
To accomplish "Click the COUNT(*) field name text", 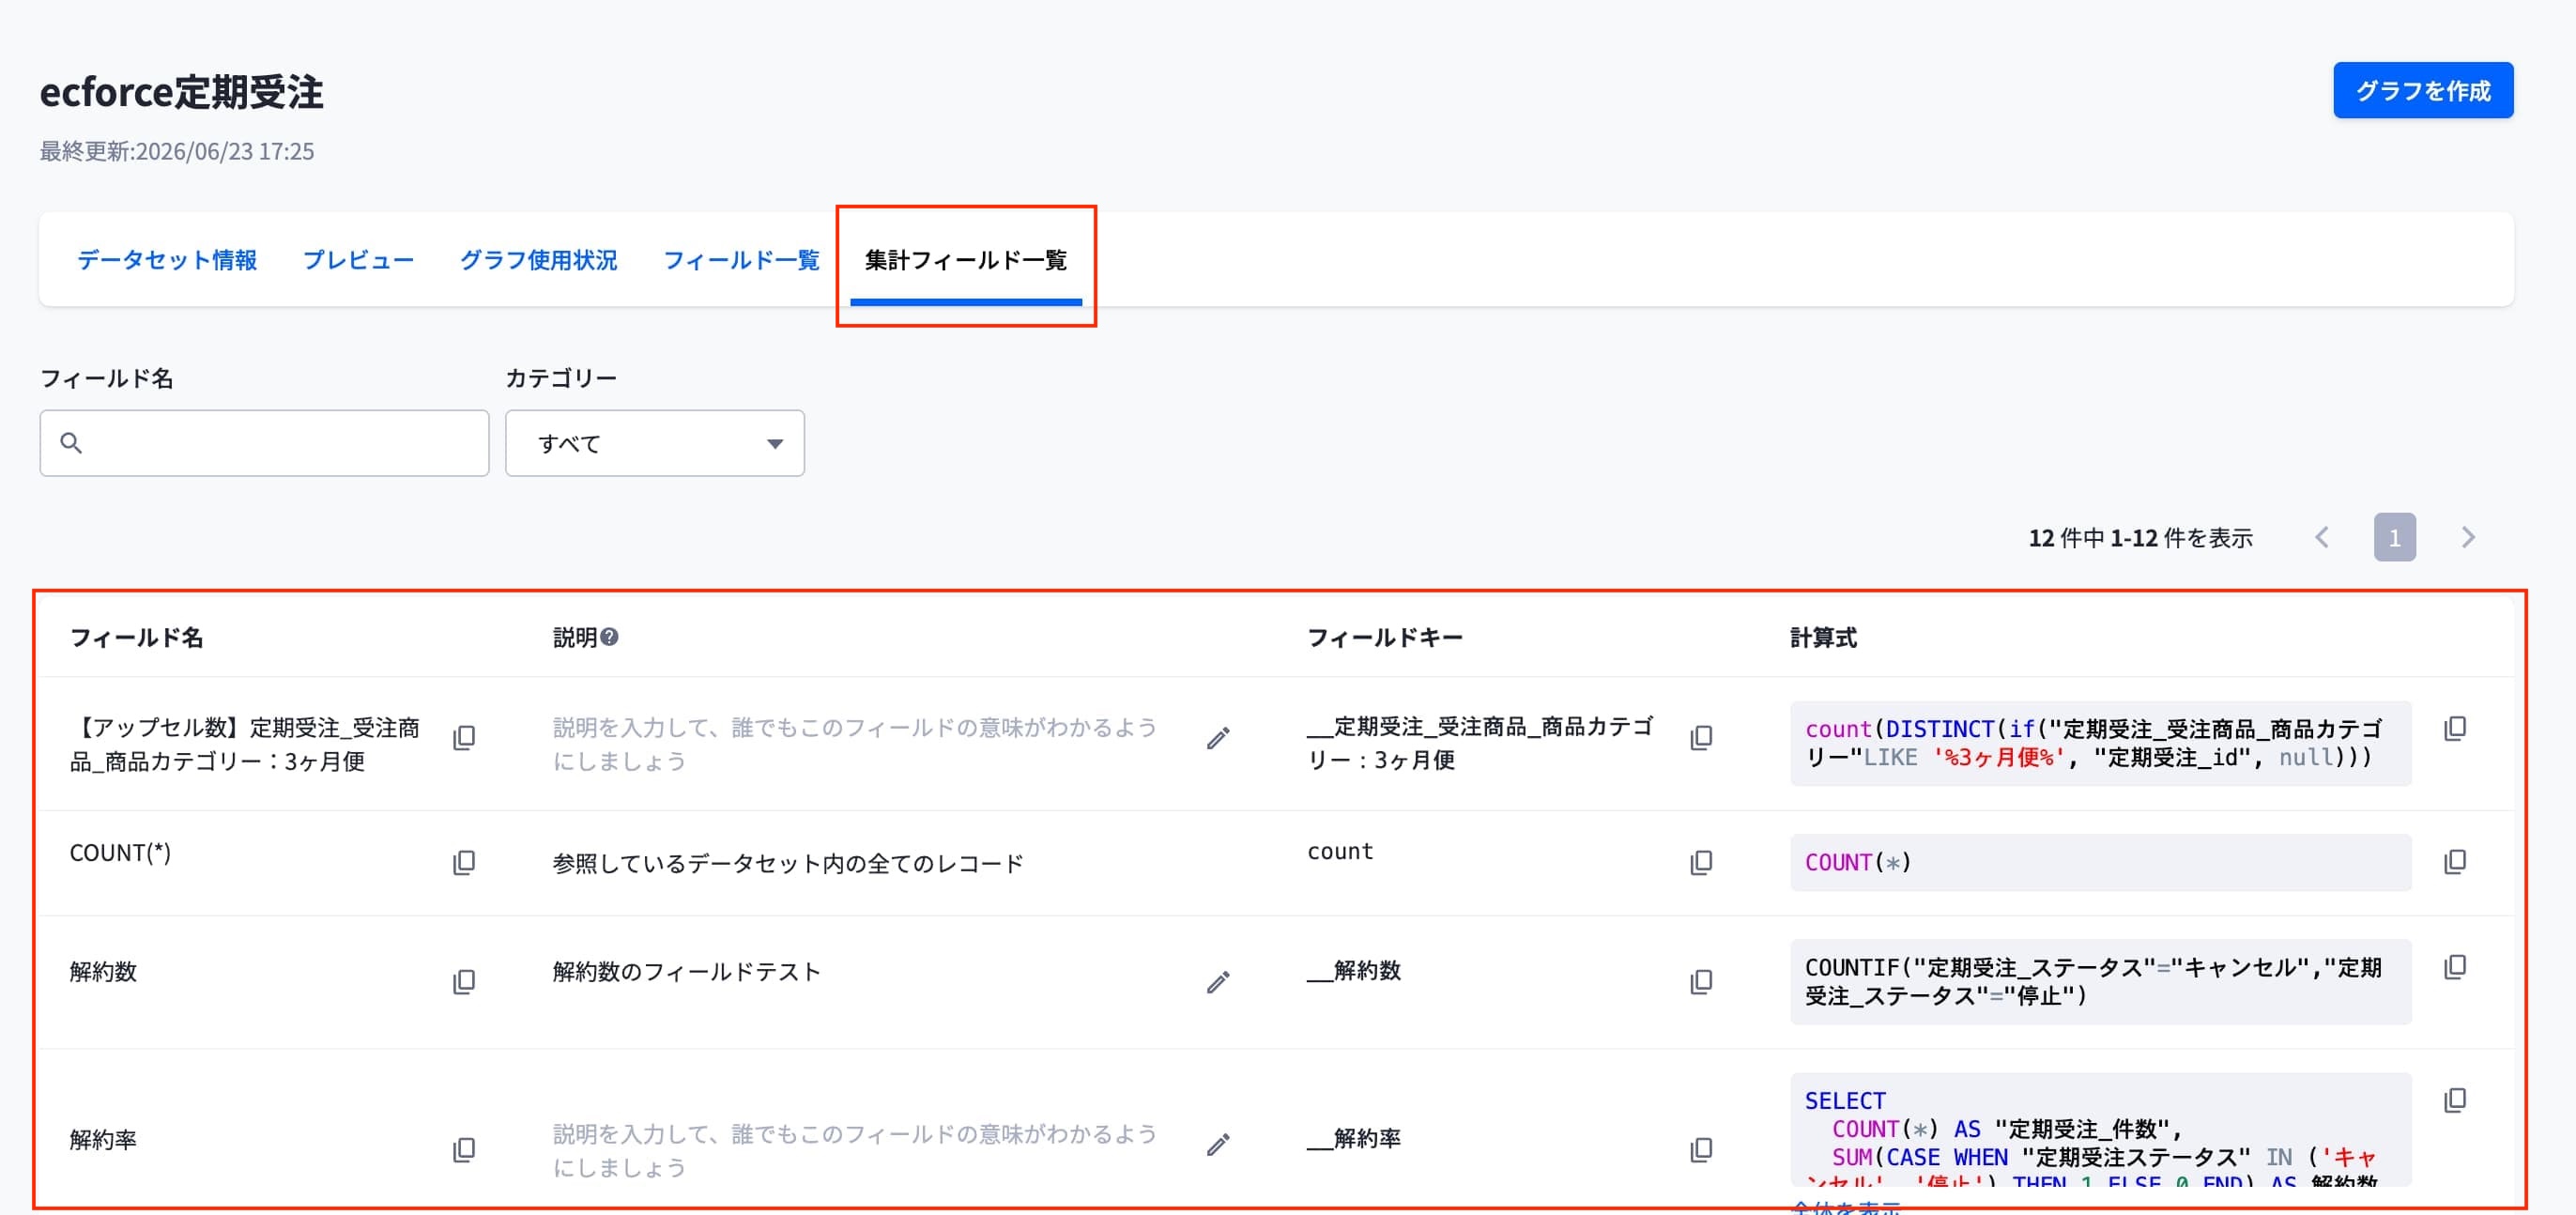I will coord(120,853).
